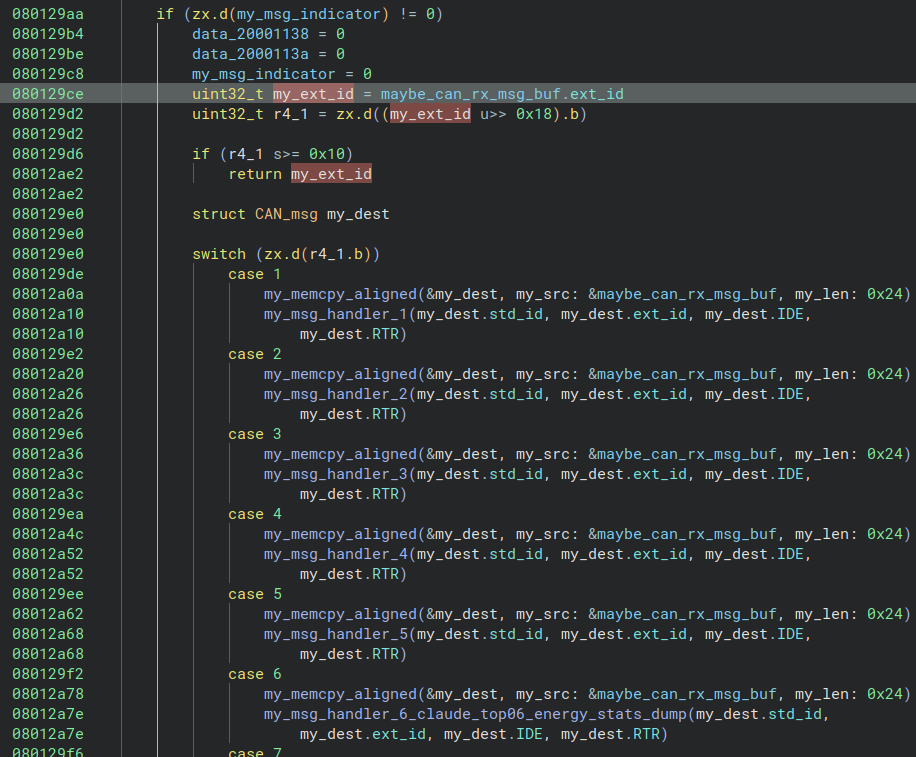Open the my_msg_handler_1 function

(x=335, y=314)
